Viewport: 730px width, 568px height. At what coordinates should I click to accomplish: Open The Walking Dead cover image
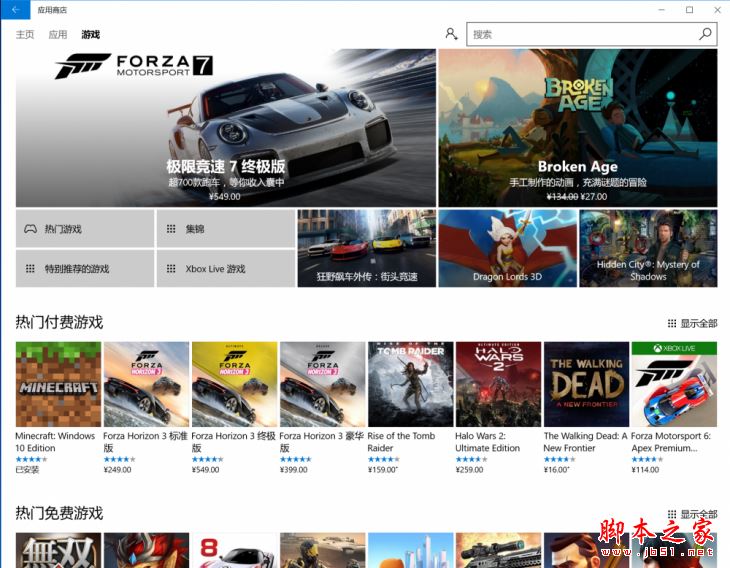pos(586,384)
